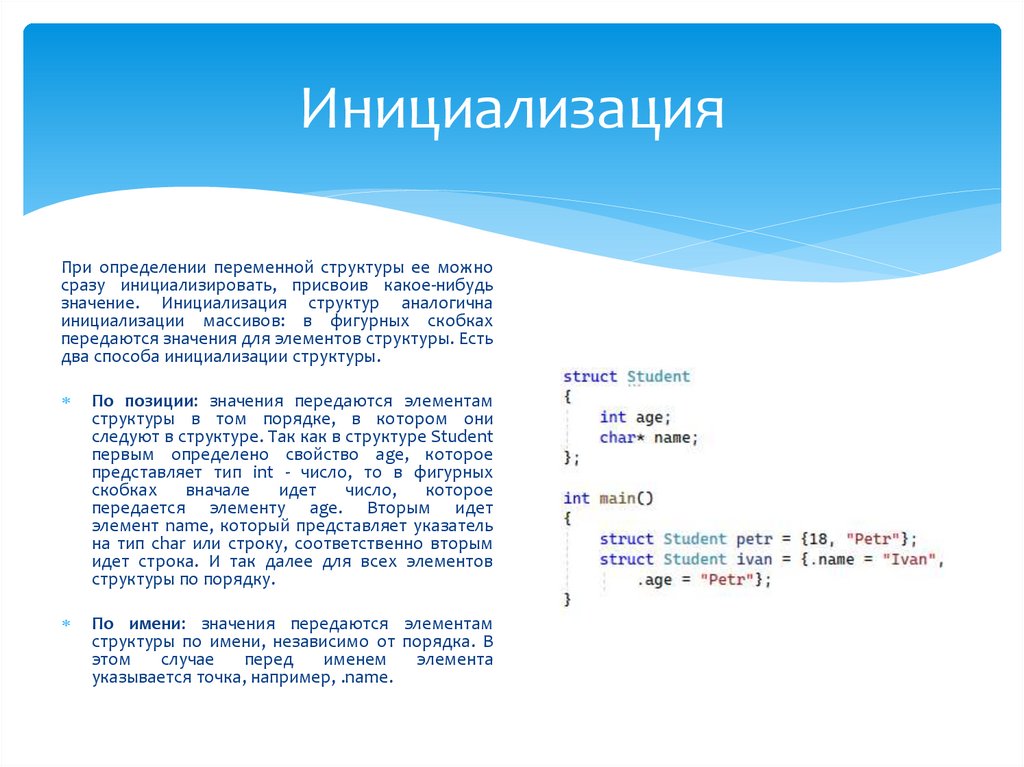The image size is (1024, 767).
Task: Select the bullet marker beside По позиции
Action: coord(66,402)
